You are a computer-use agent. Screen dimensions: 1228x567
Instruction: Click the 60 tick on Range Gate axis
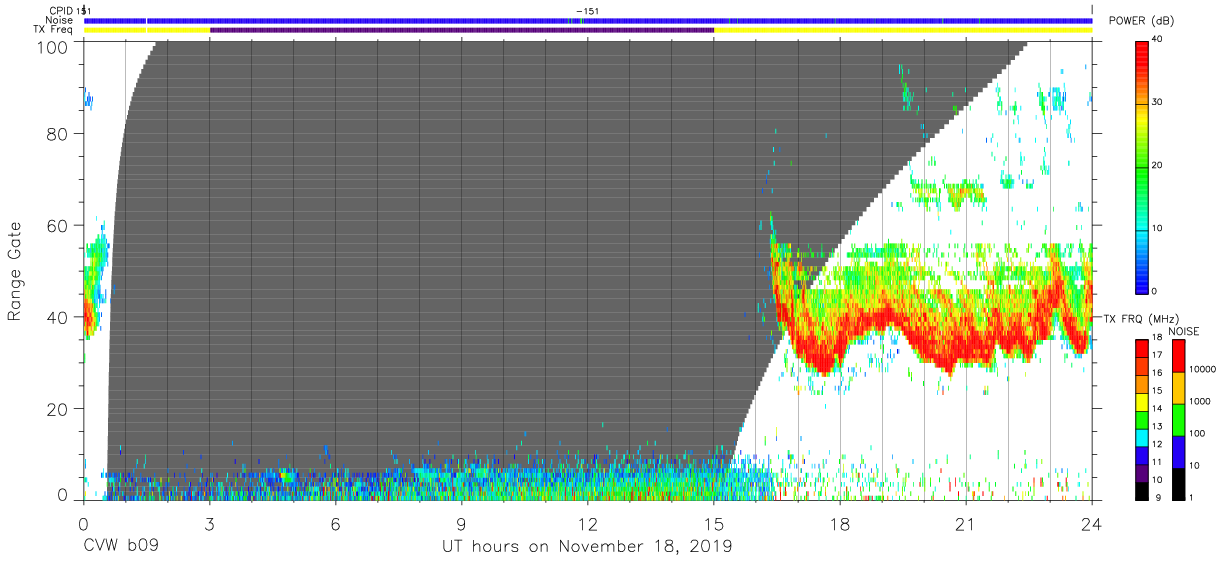[x=59, y=225]
